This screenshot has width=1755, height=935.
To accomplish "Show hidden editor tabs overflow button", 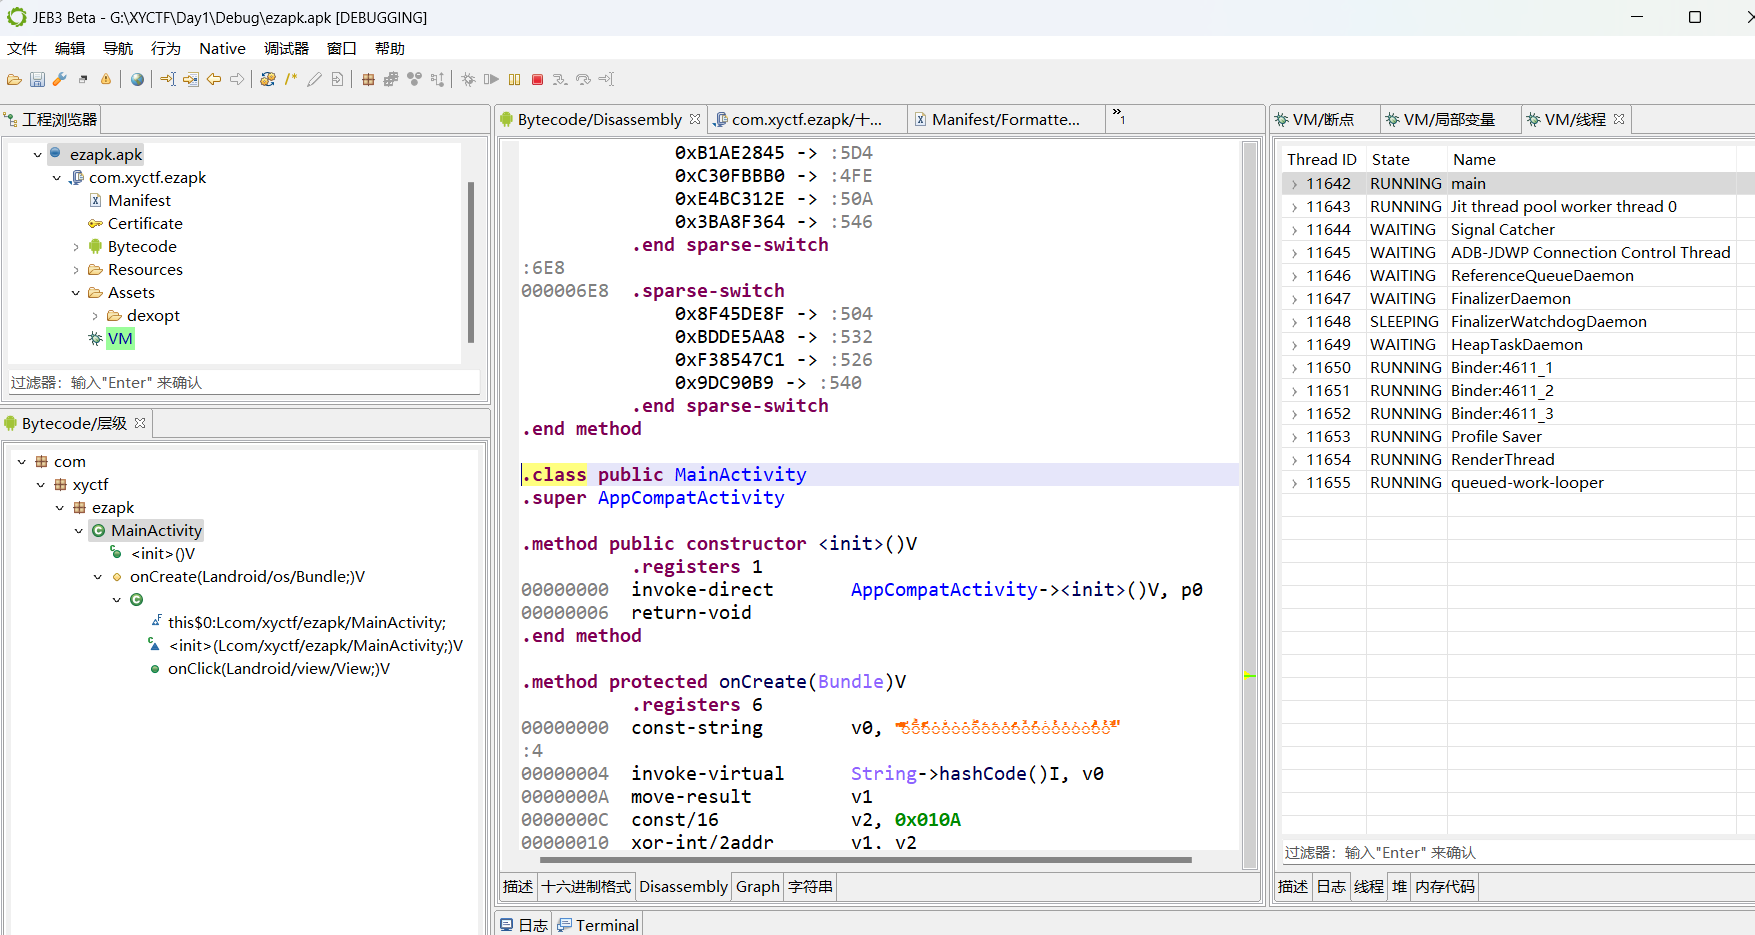I will (x=1119, y=117).
